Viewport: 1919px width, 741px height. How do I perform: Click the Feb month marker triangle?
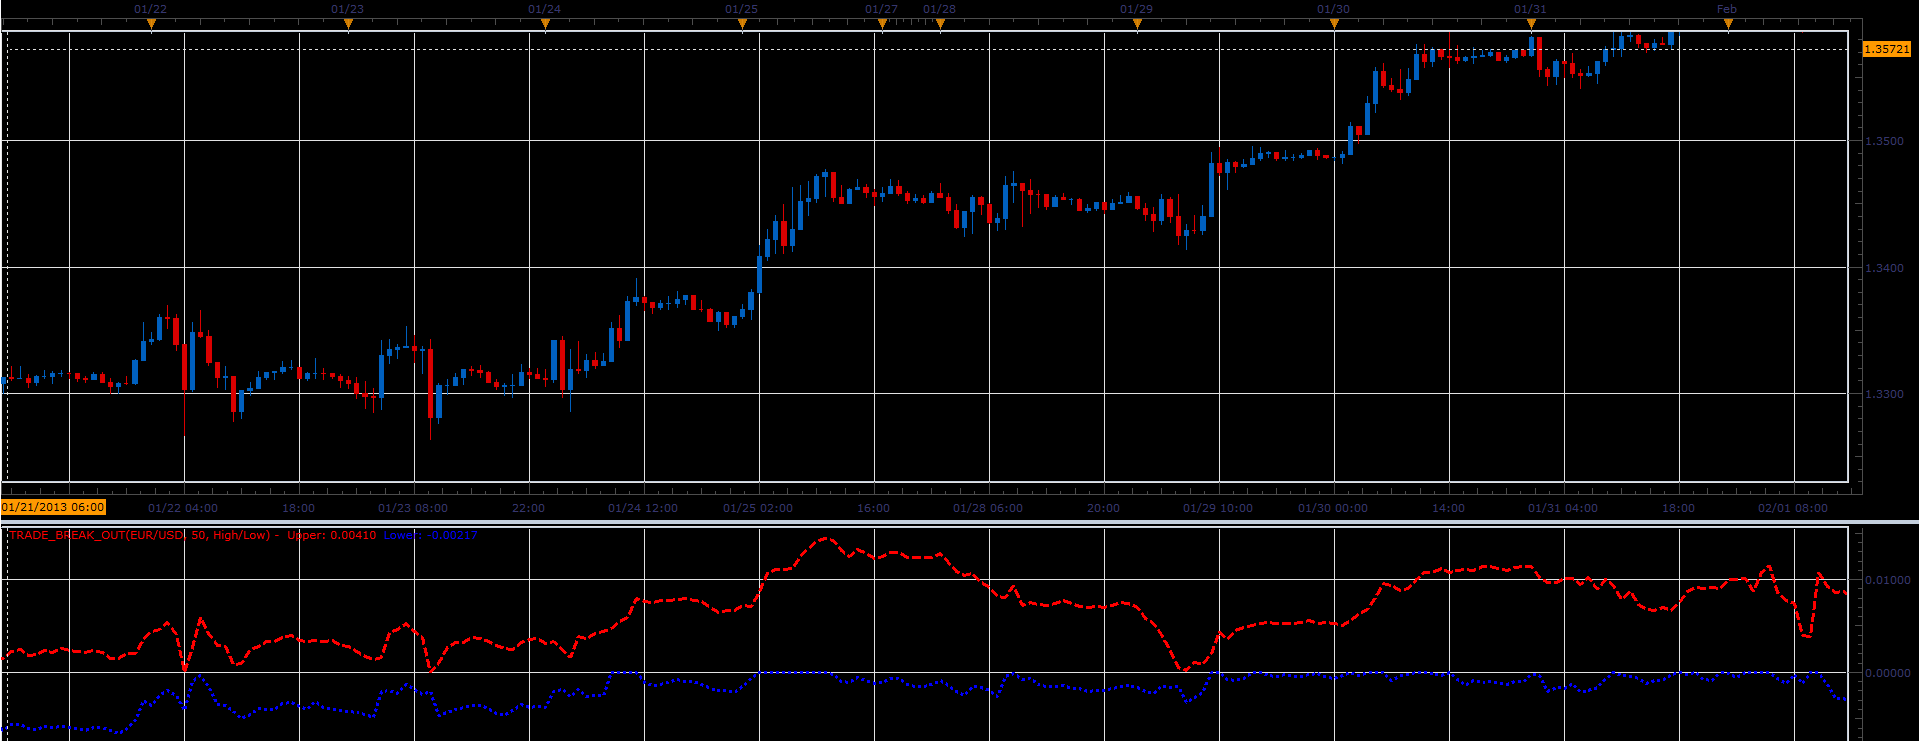[x=1728, y=24]
